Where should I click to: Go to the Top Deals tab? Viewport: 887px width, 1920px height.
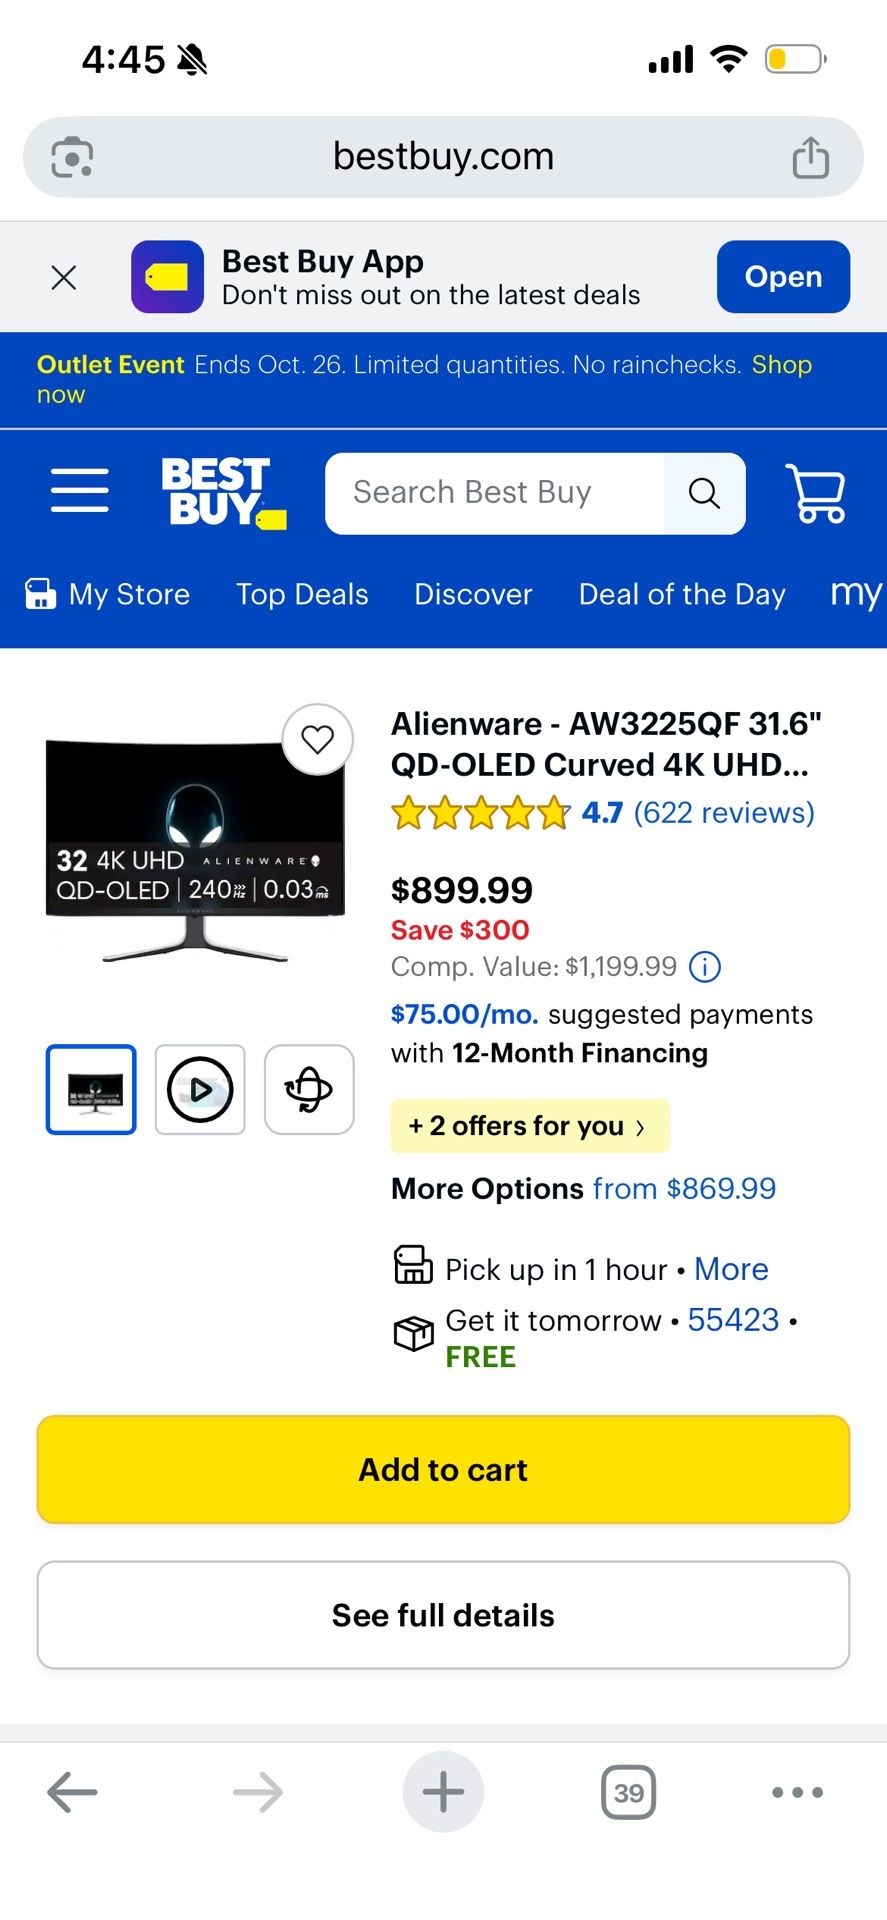point(302,594)
